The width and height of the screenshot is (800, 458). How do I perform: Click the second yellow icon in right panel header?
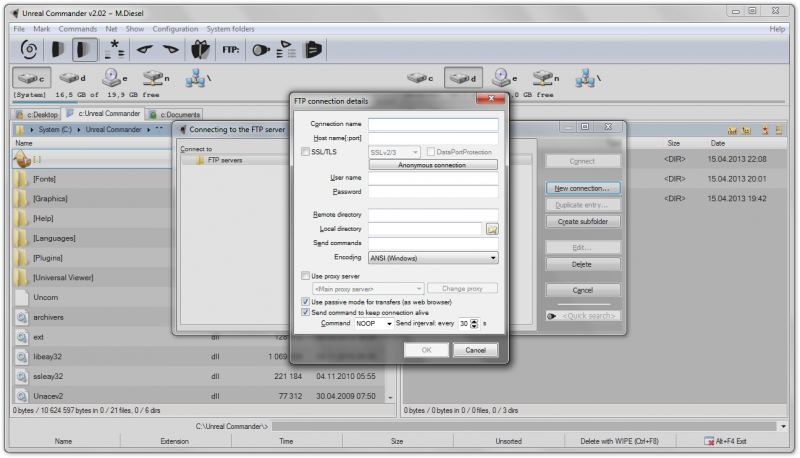point(746,131)
